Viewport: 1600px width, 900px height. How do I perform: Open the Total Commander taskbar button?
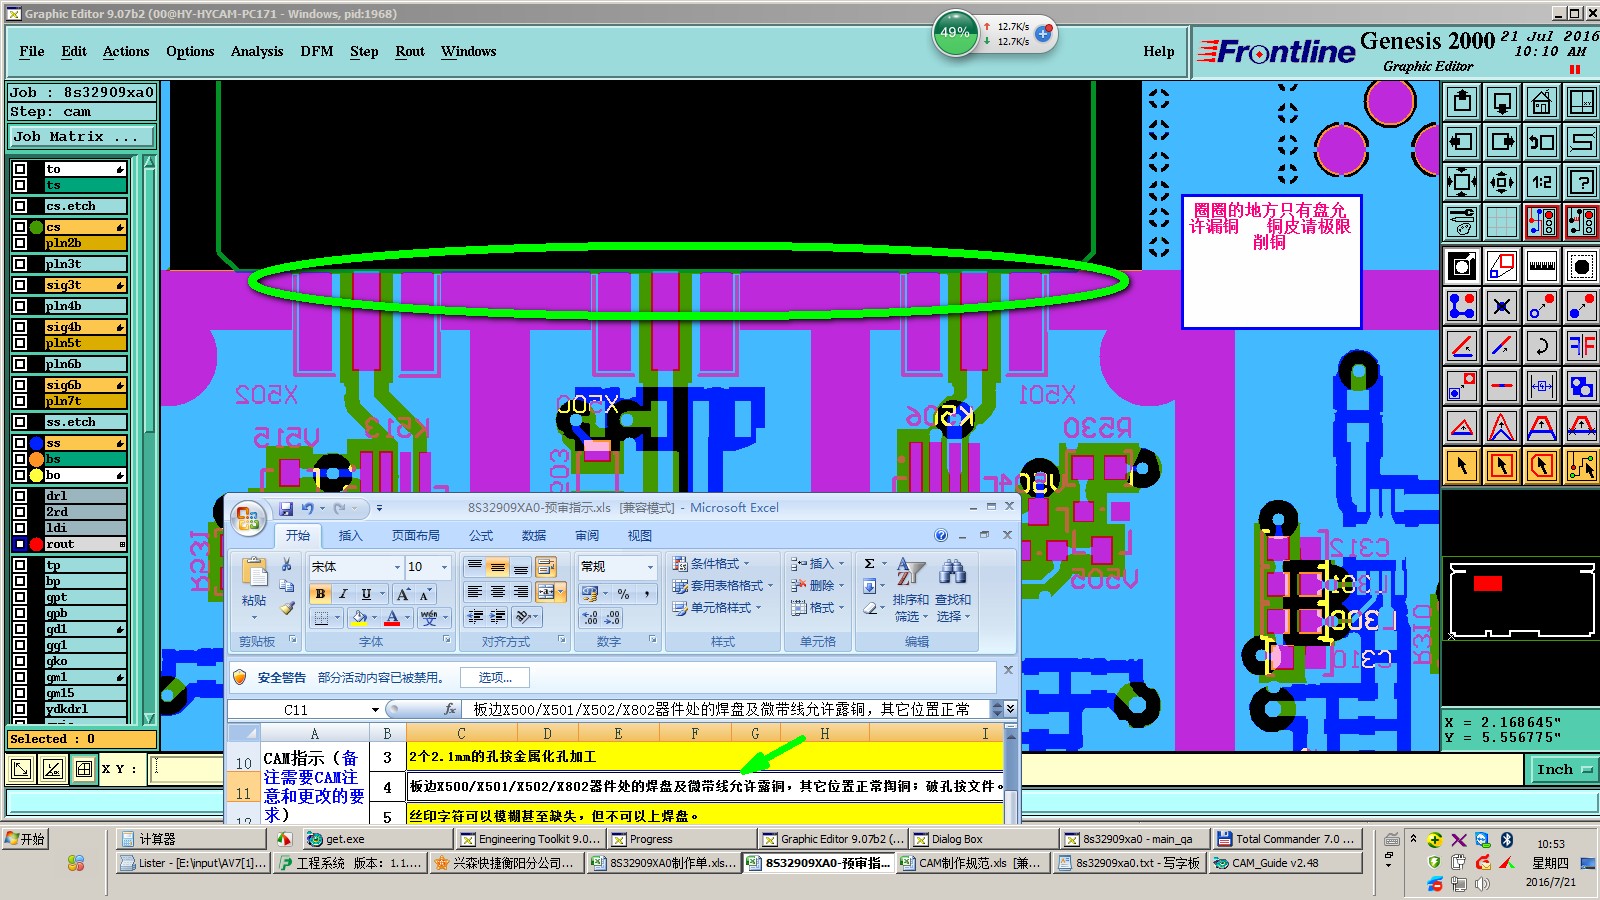coord(1284,839)
